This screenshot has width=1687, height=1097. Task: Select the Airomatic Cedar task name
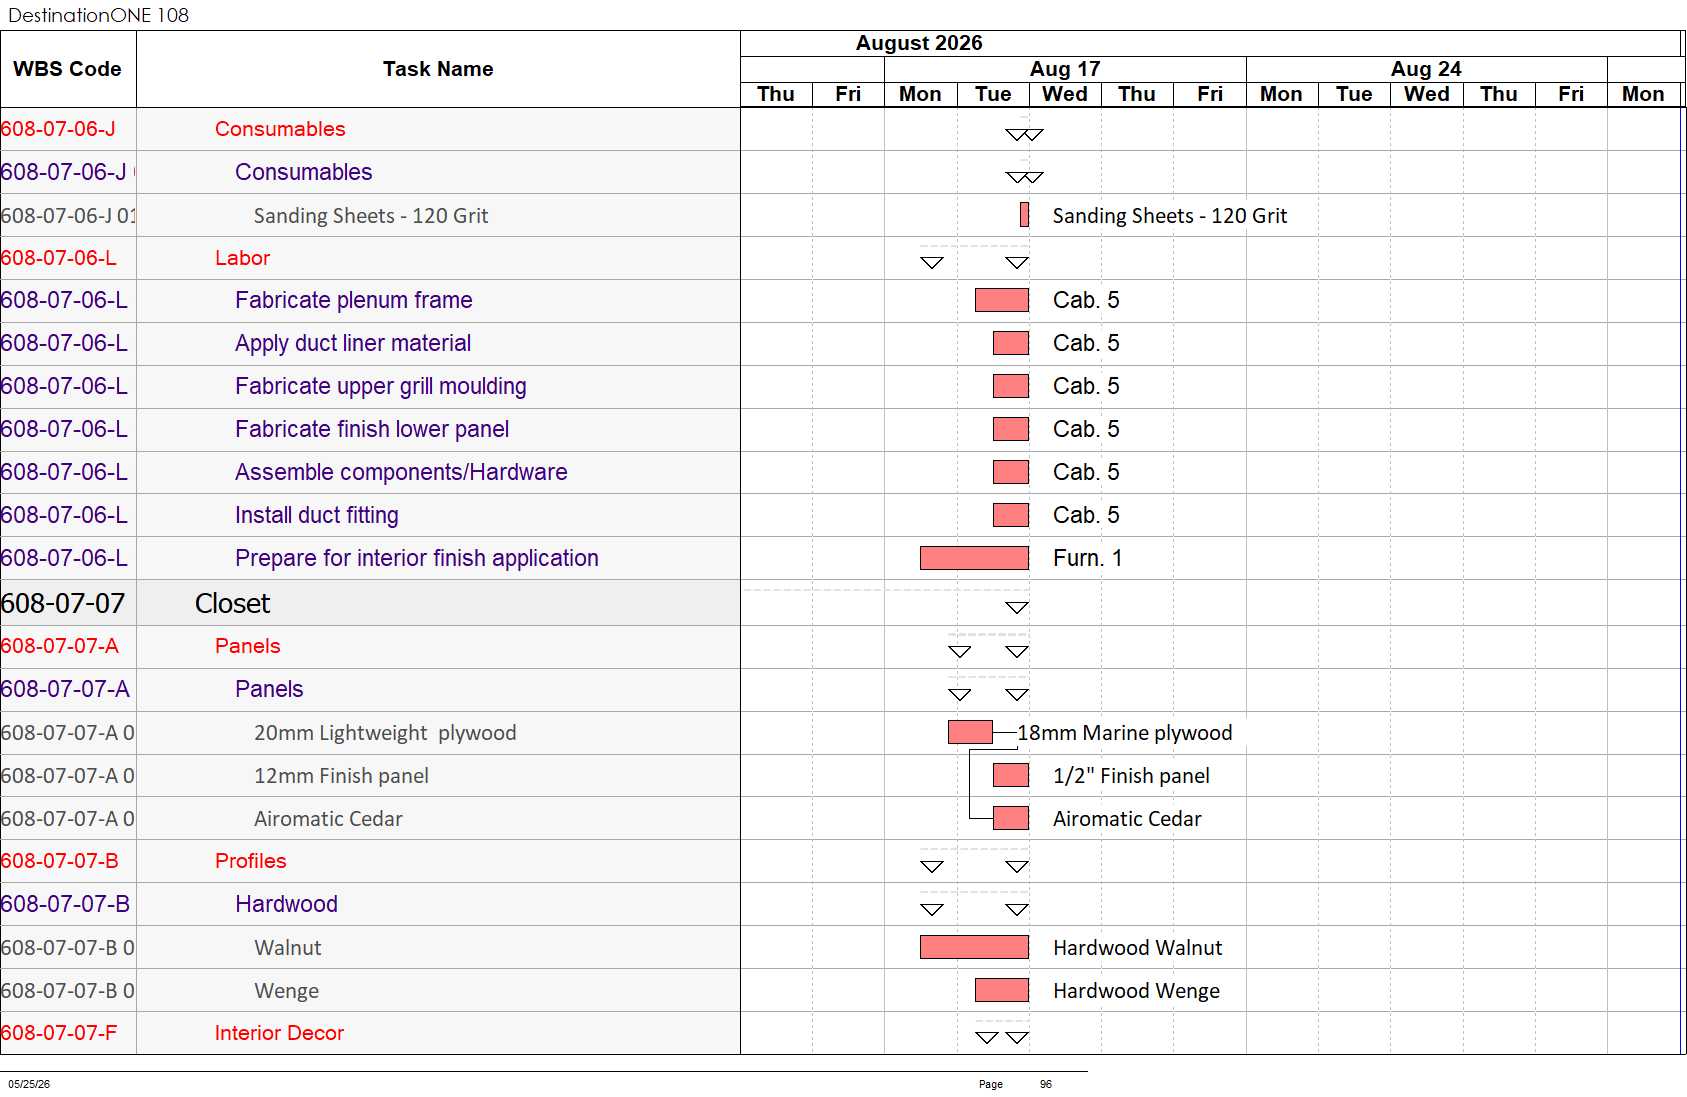(328, 819)
